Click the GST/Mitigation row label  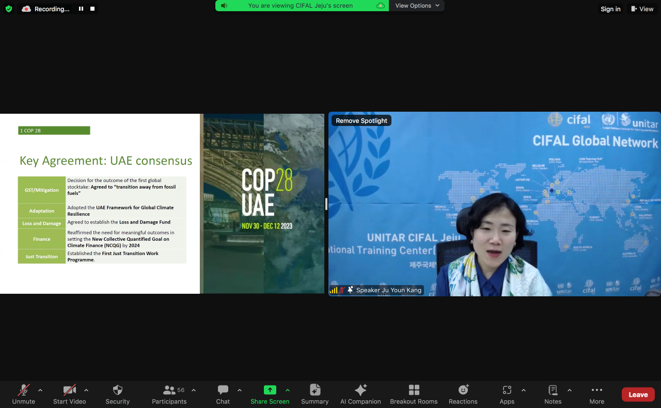pos(41,190)
